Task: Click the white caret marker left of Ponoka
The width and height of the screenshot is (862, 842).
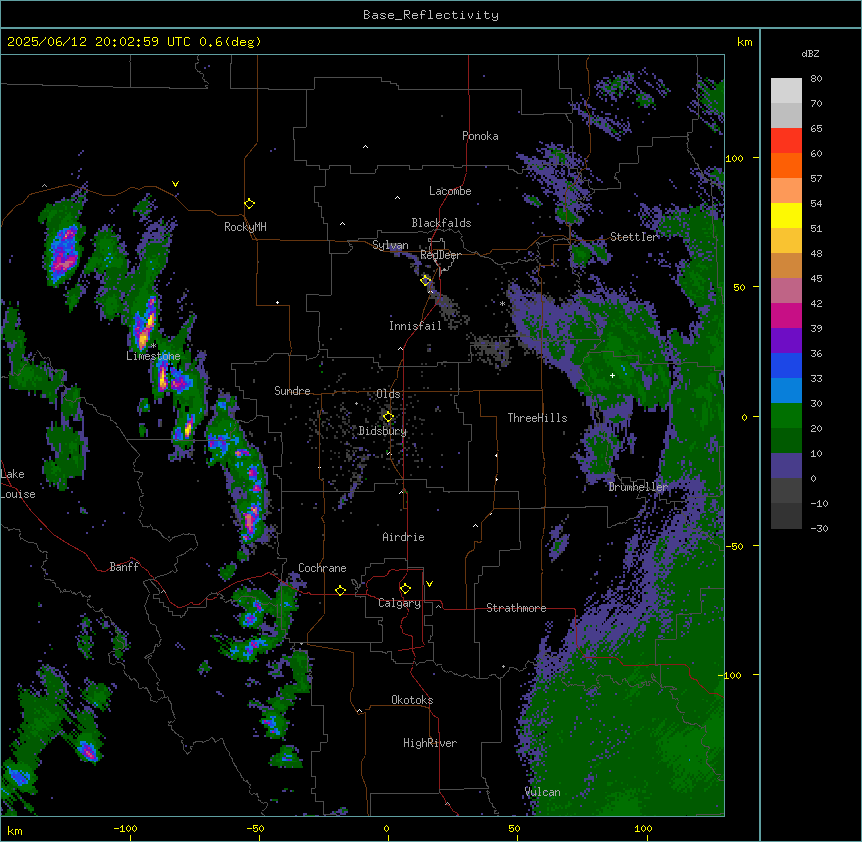Action: (365, 147)
